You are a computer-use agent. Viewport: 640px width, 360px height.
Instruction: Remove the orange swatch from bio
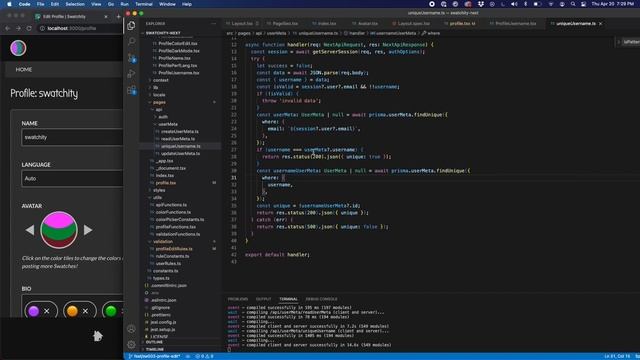click(x=85, y=311)
